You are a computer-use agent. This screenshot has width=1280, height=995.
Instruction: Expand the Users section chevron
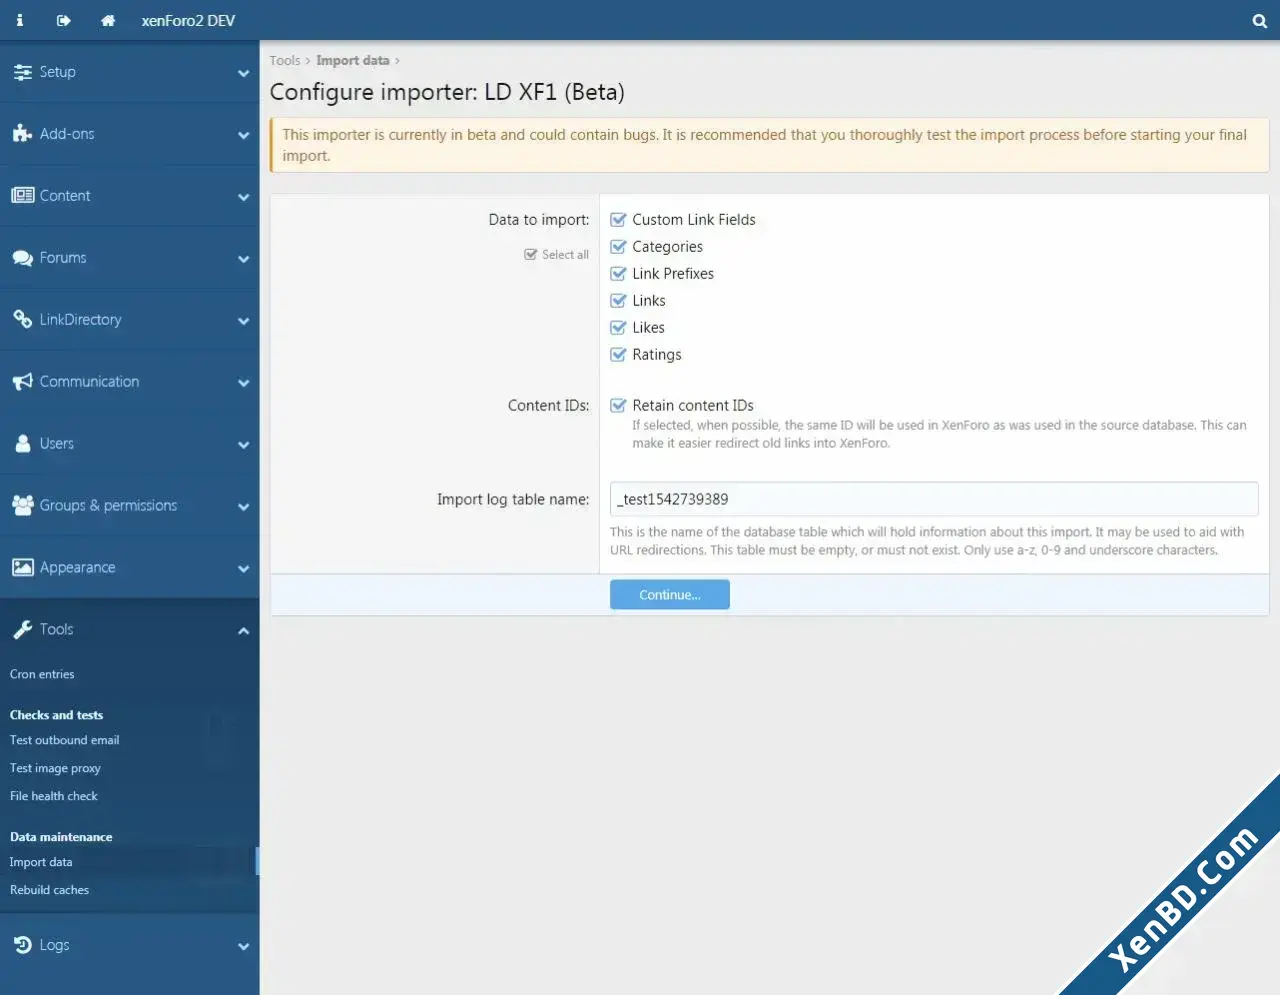tap(243, 445)
